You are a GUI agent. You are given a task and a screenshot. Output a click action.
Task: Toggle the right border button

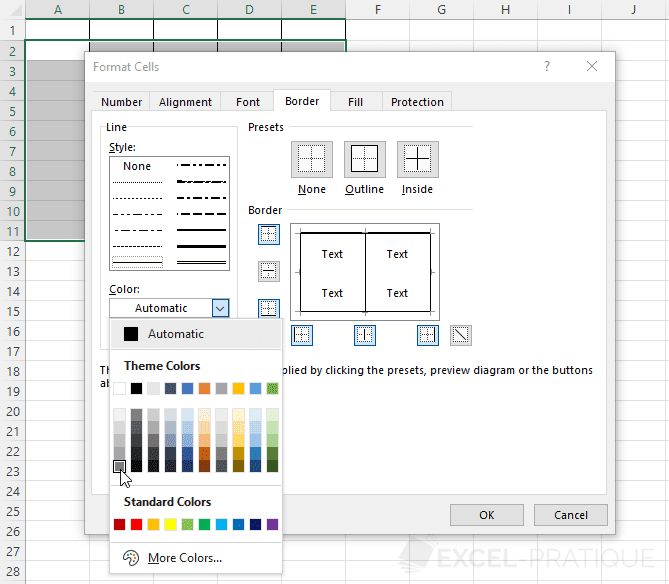[428, 335]
